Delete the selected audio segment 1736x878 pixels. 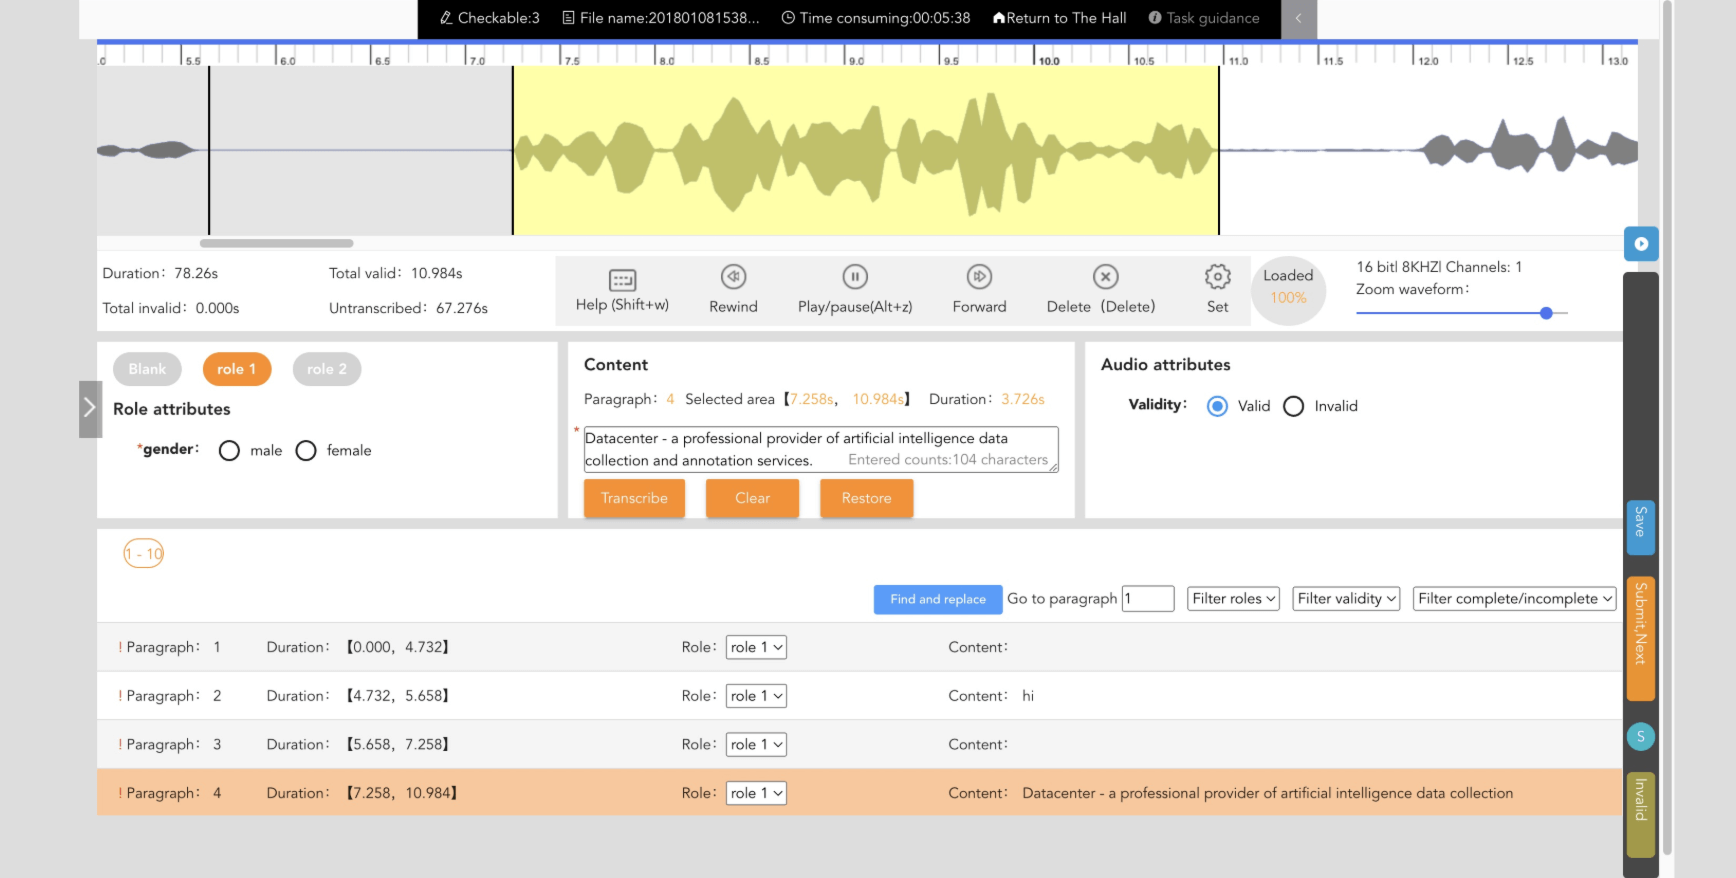pyautogui.click(x=1104, y=277)
